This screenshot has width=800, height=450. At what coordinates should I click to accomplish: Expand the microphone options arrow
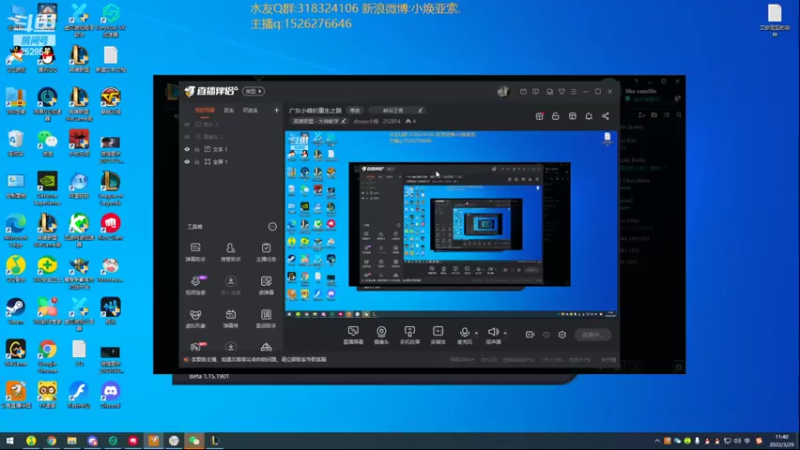477,333
